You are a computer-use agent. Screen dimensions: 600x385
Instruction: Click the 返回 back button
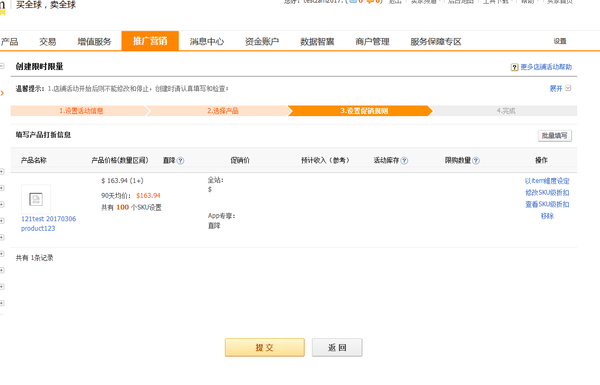(x=337, y=347)
